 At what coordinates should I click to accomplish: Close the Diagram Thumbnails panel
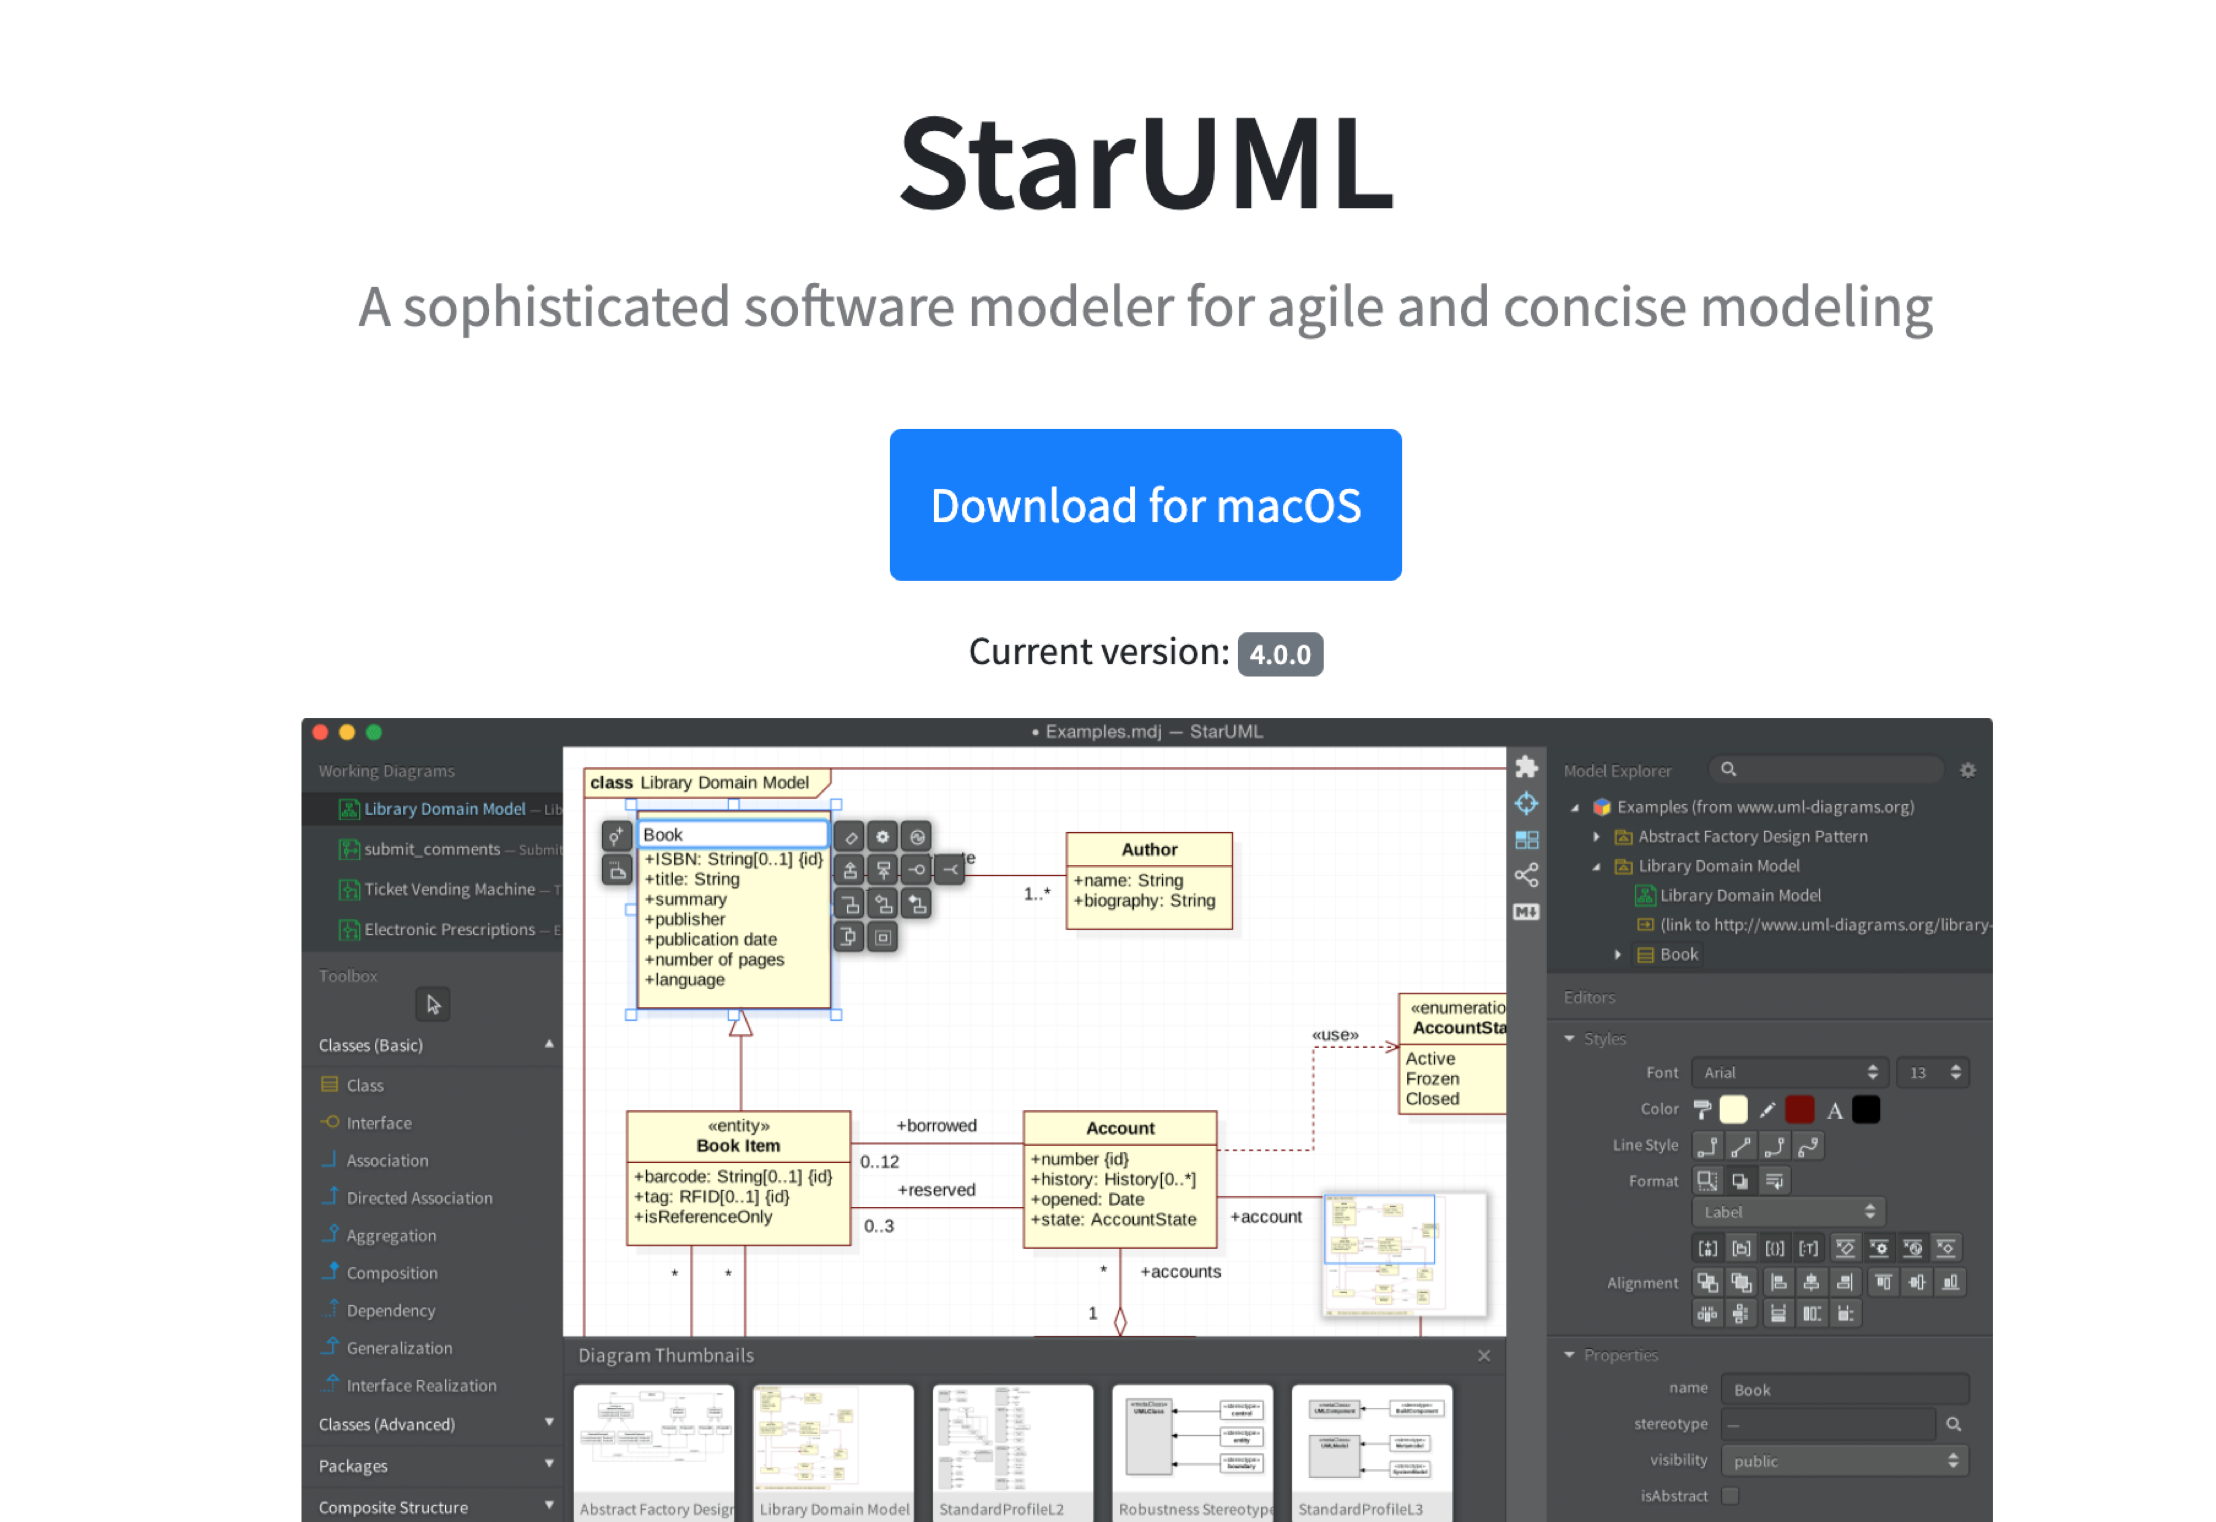tap(1484, 1355)
